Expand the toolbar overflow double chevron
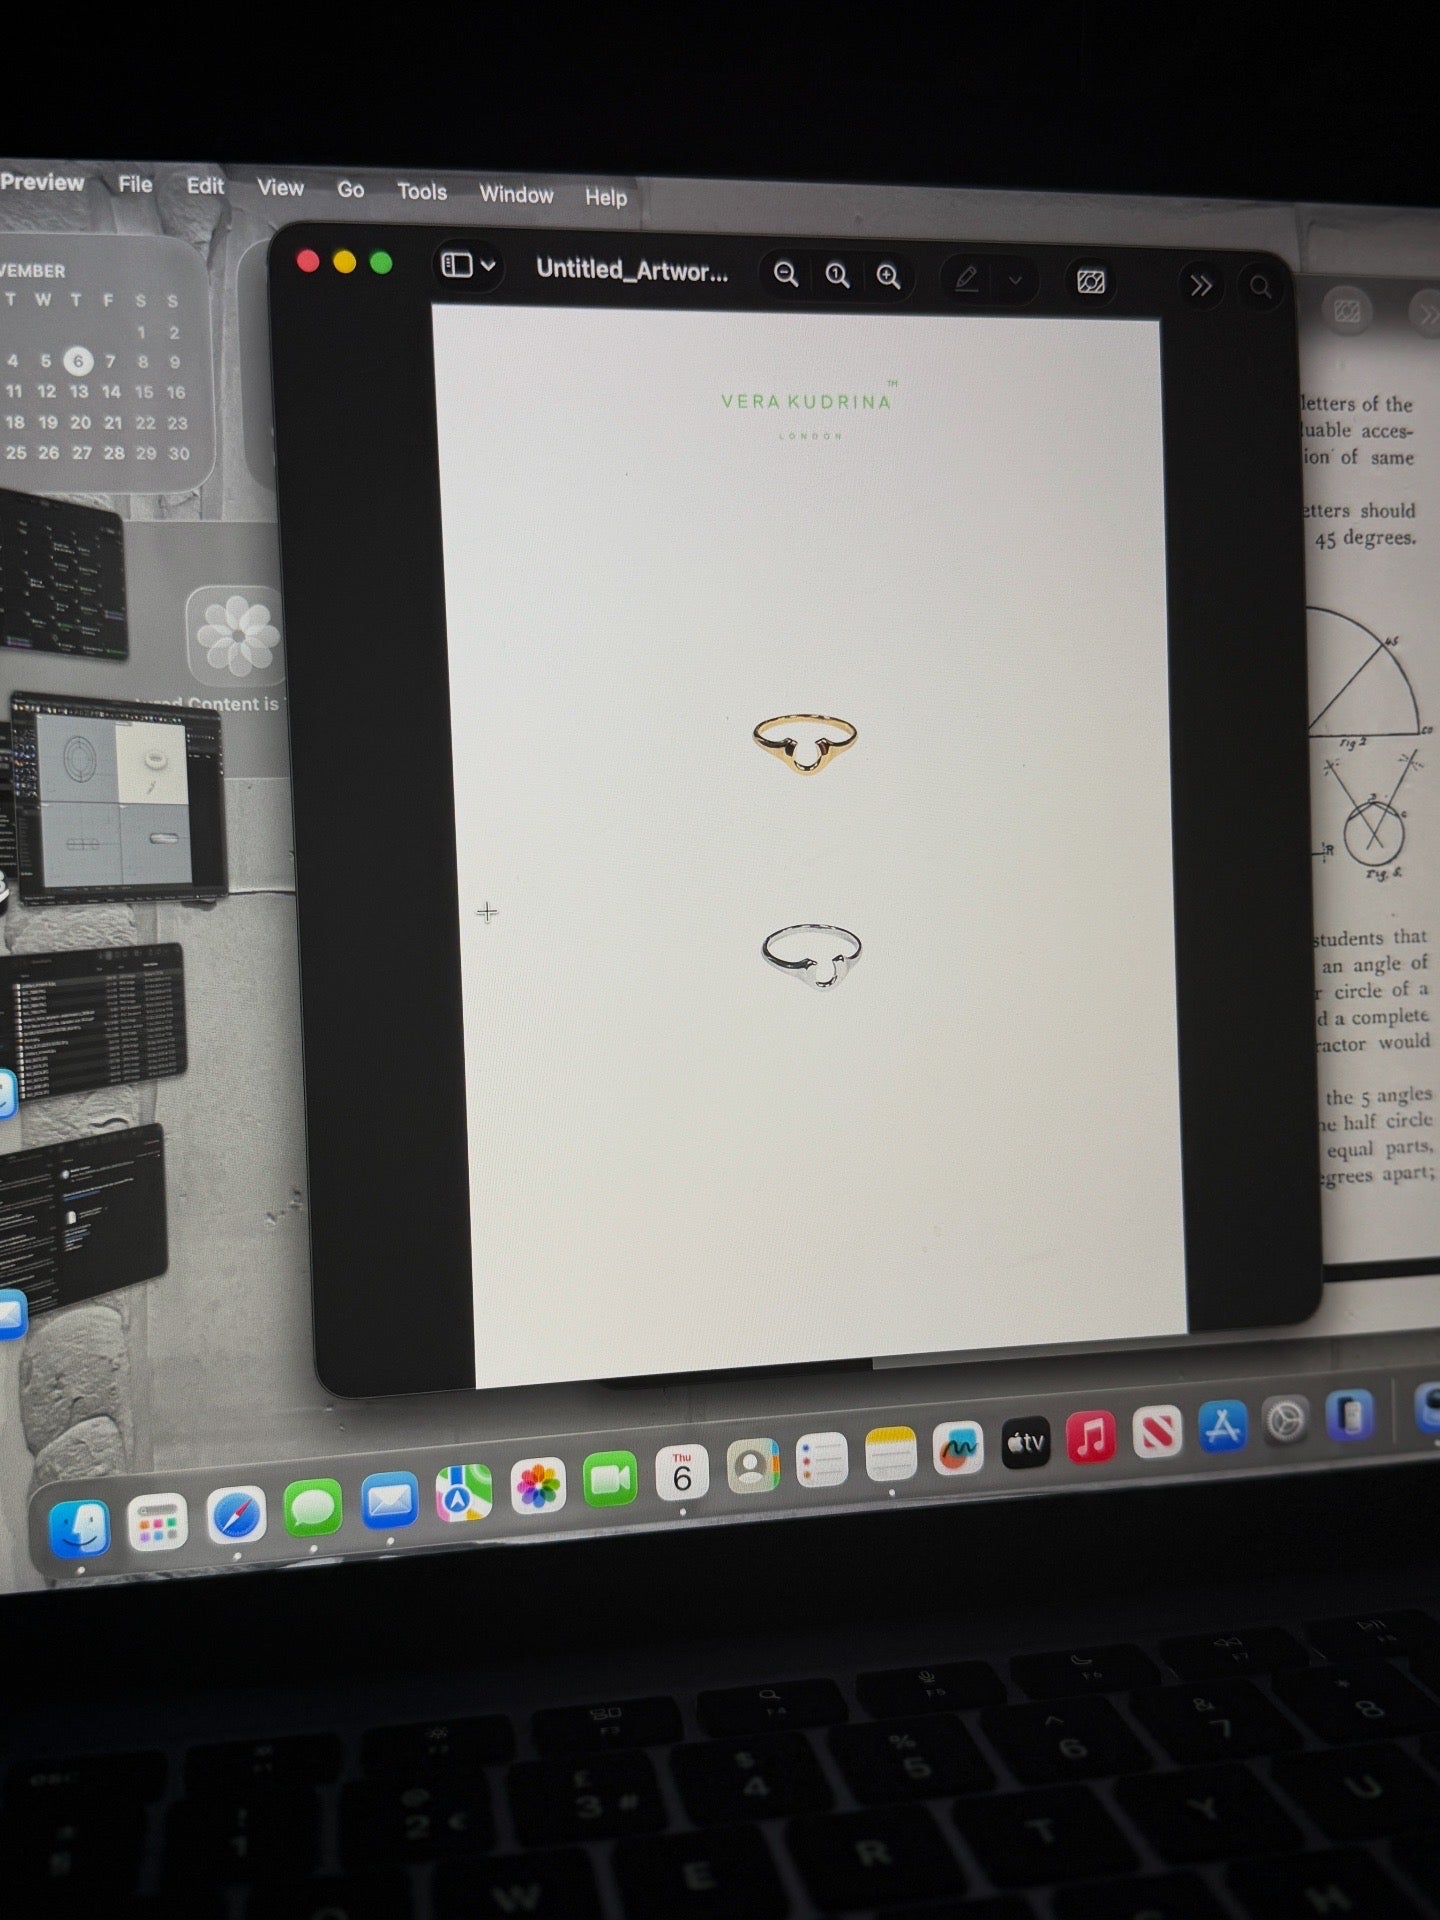 pos(1200,286)
